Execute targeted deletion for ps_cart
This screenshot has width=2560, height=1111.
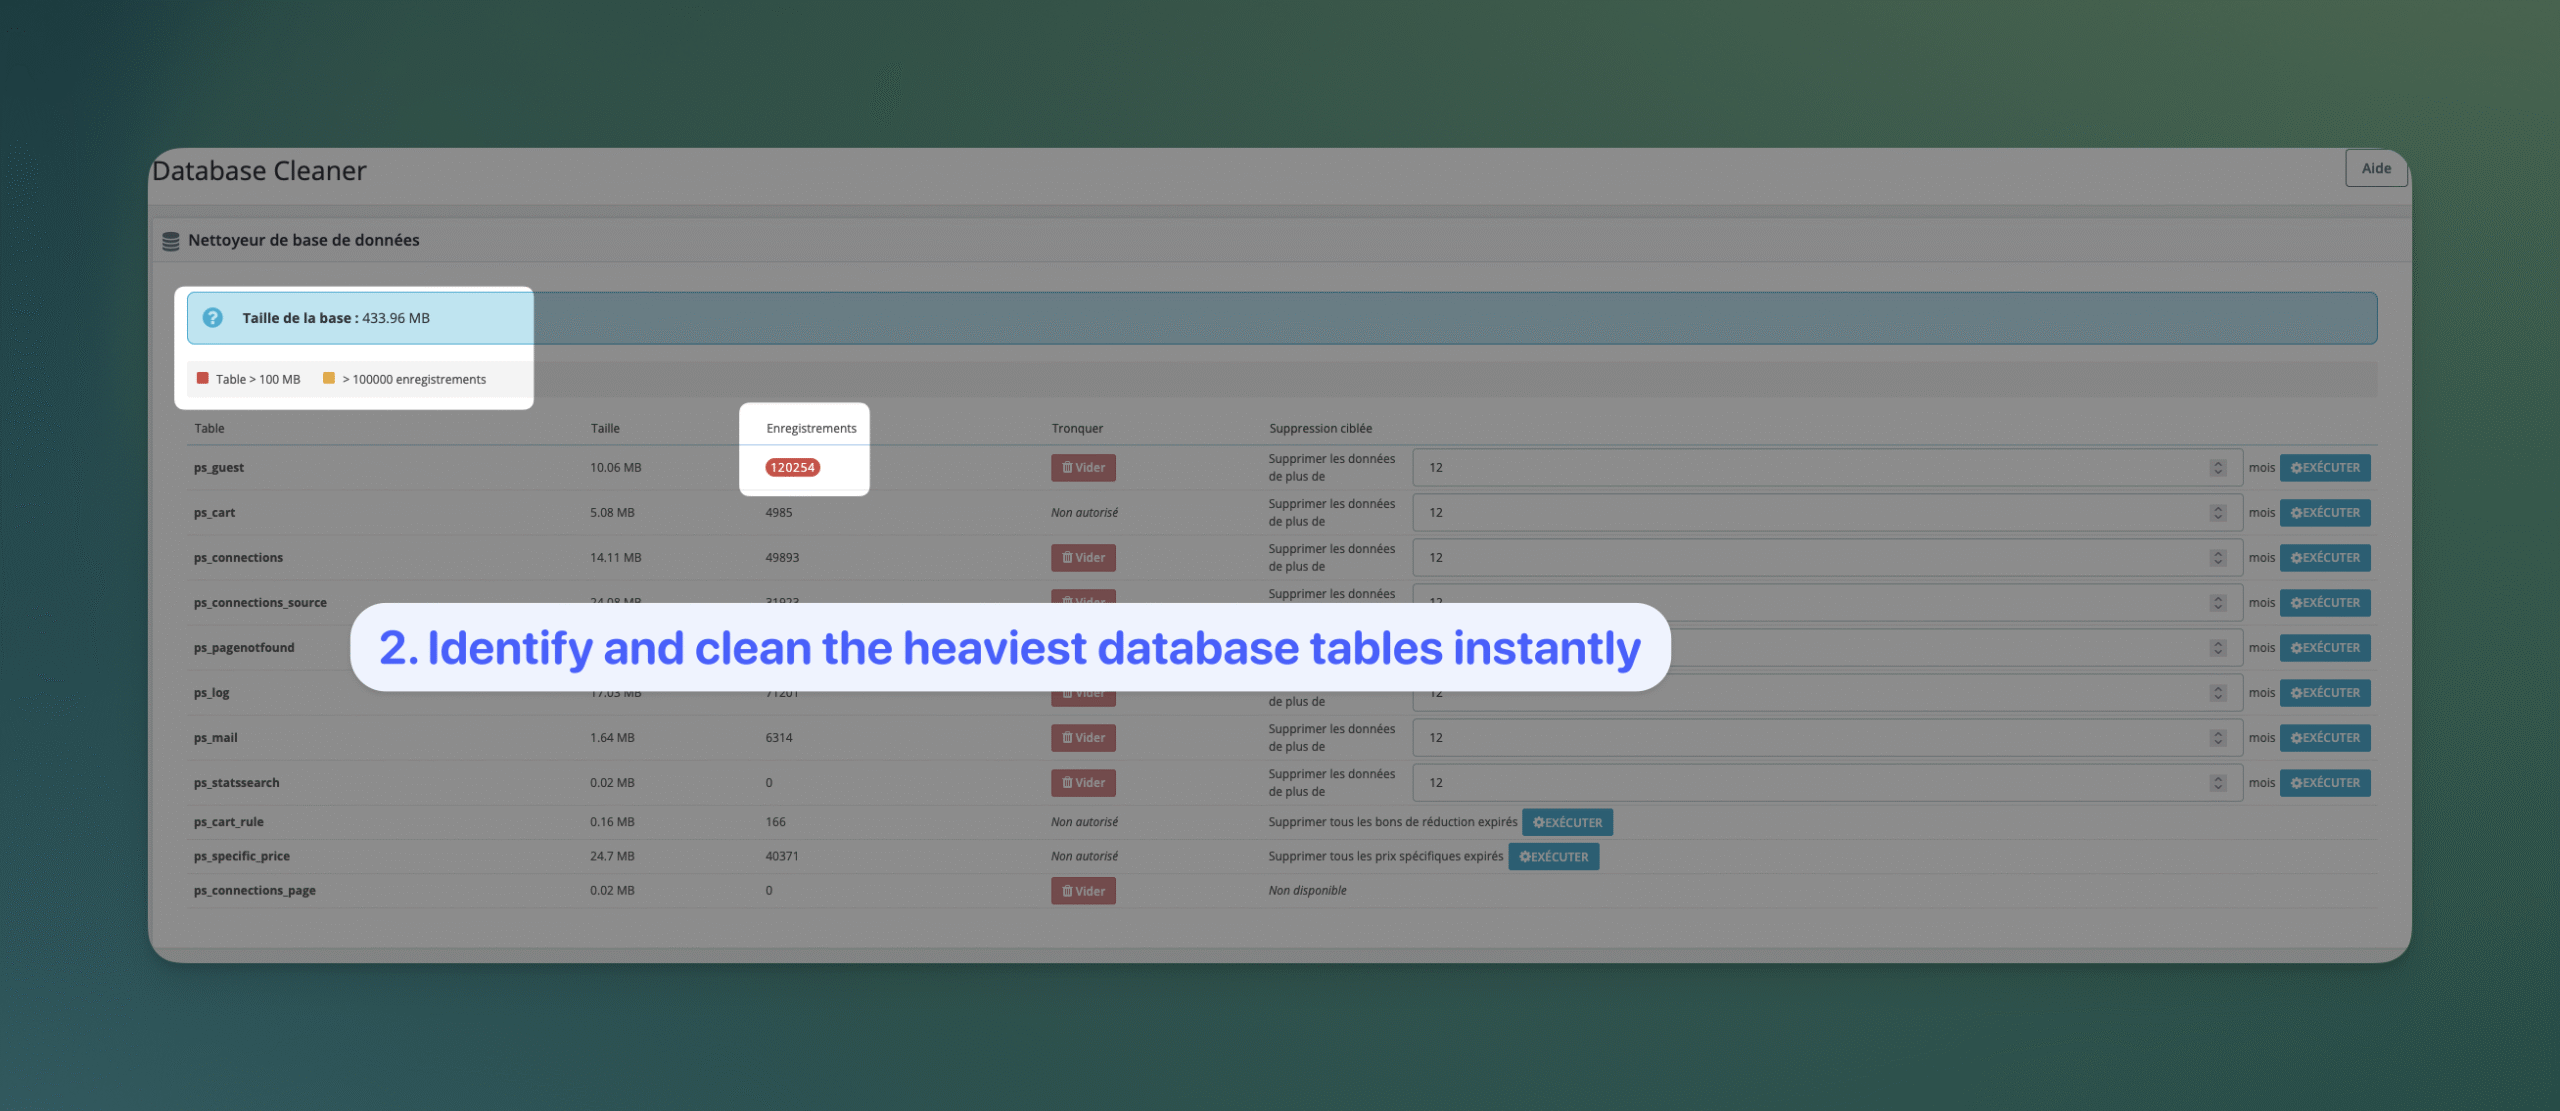point(2324,512)
